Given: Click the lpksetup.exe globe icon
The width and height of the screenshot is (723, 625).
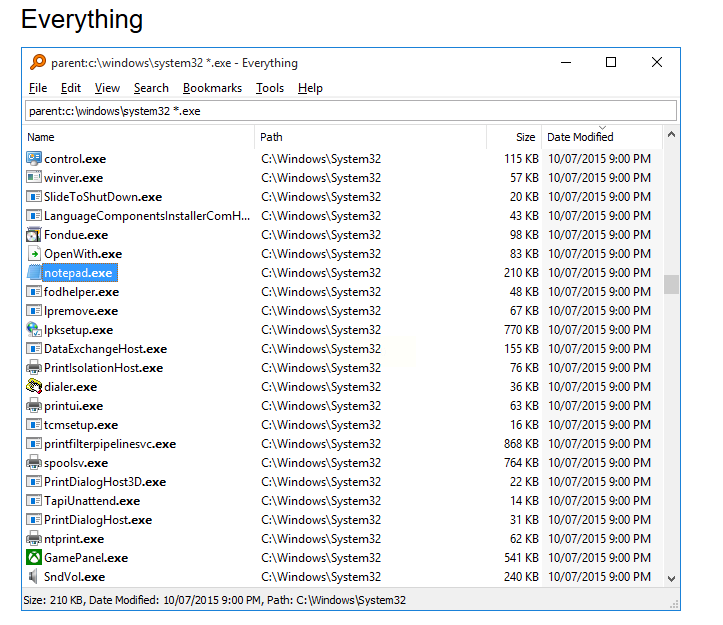Looking at the screenshot, I should 34,329.
